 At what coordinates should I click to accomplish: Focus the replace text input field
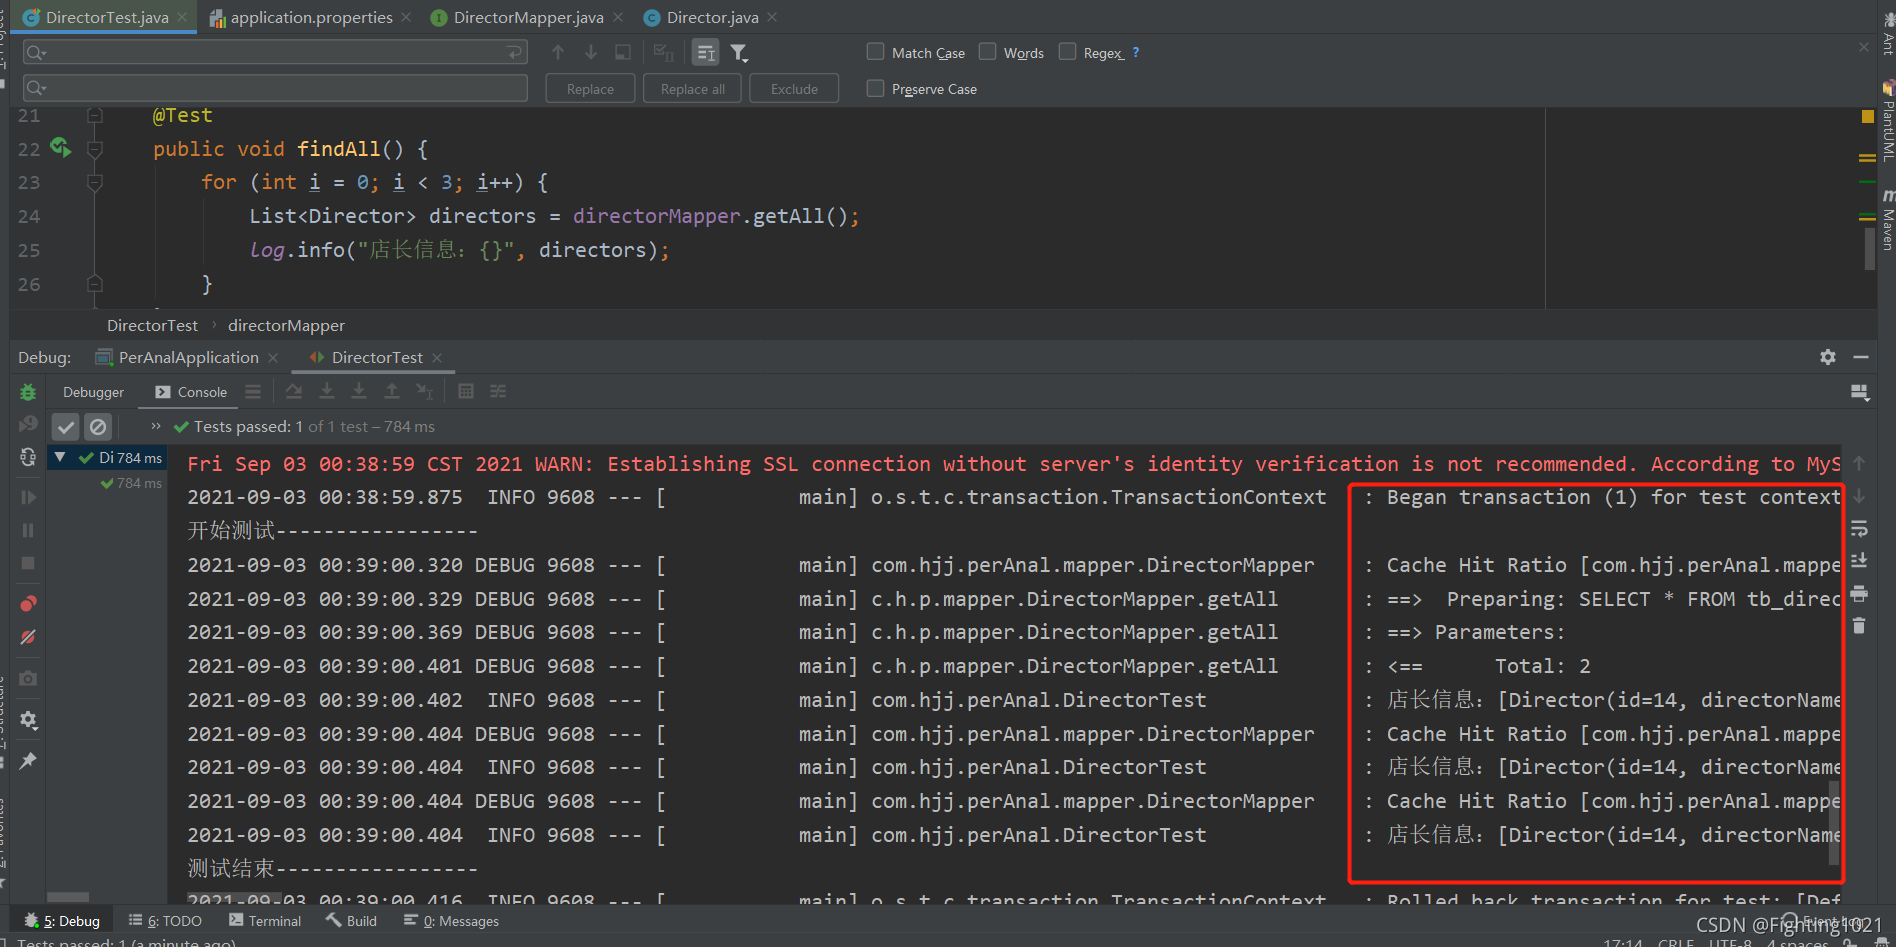[x=275, y=88]
